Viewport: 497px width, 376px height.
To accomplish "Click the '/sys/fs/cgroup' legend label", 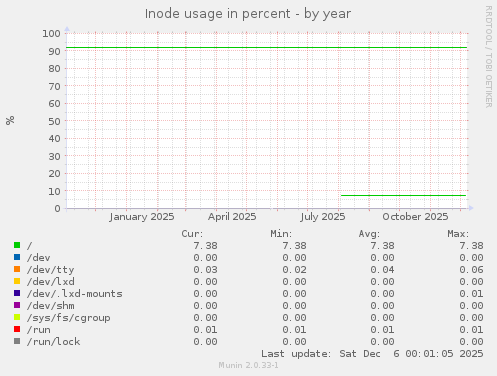I will pyautogui.click(x=69, y=318).
